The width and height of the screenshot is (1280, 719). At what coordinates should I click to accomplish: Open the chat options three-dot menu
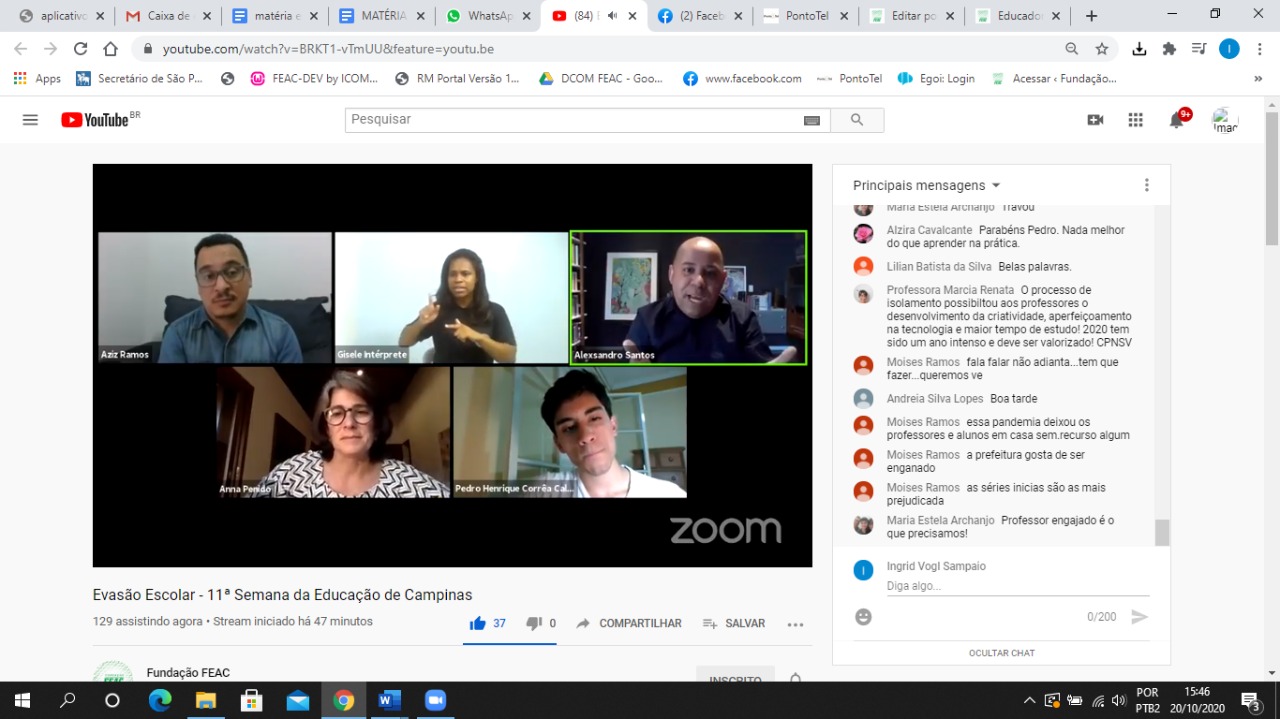click(1146, 185)
